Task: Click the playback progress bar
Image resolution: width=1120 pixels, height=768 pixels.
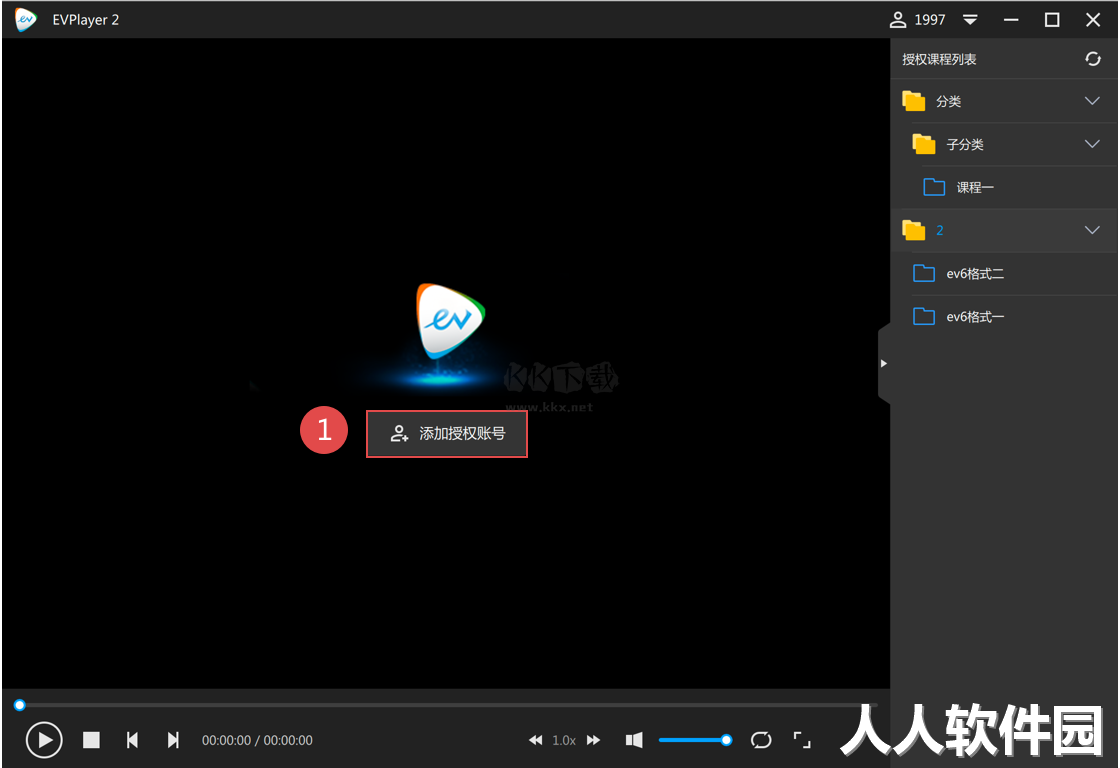Action: [446, 705]
